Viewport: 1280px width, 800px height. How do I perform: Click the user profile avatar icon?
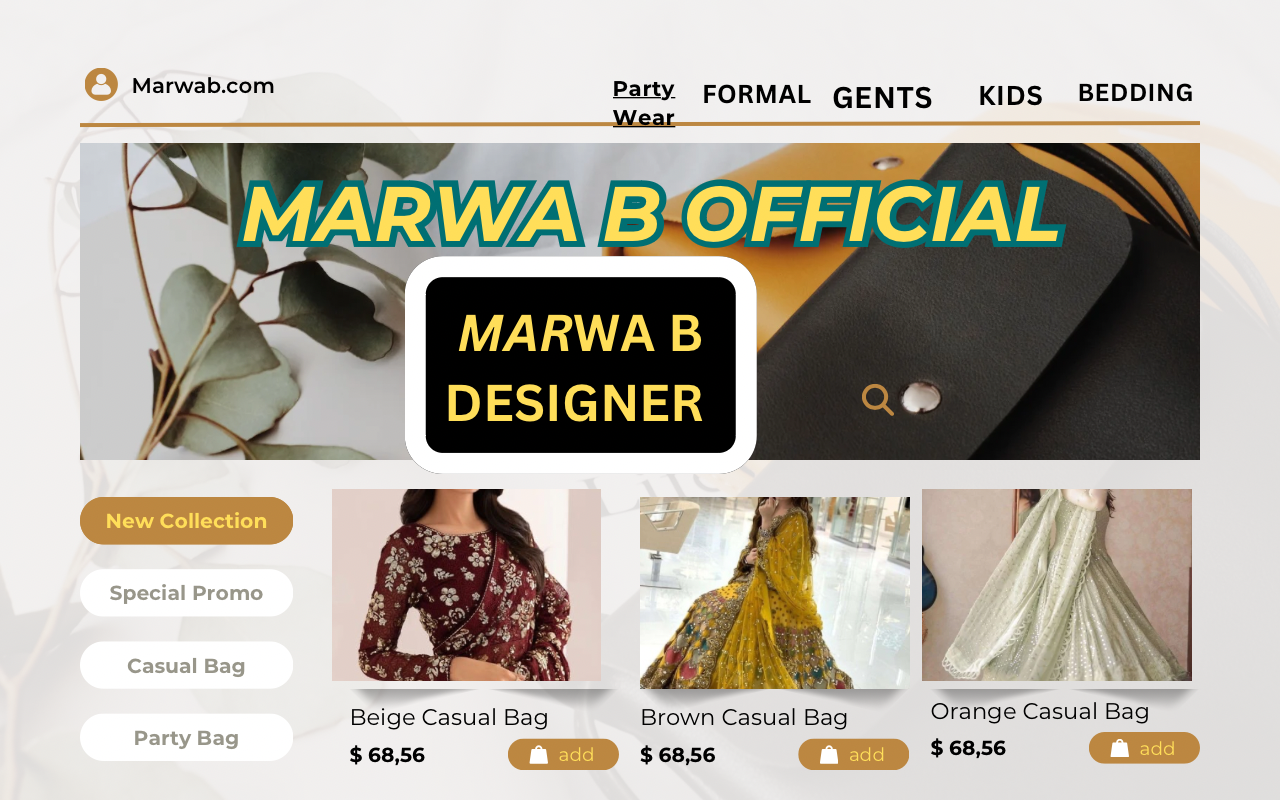[101, 84]
